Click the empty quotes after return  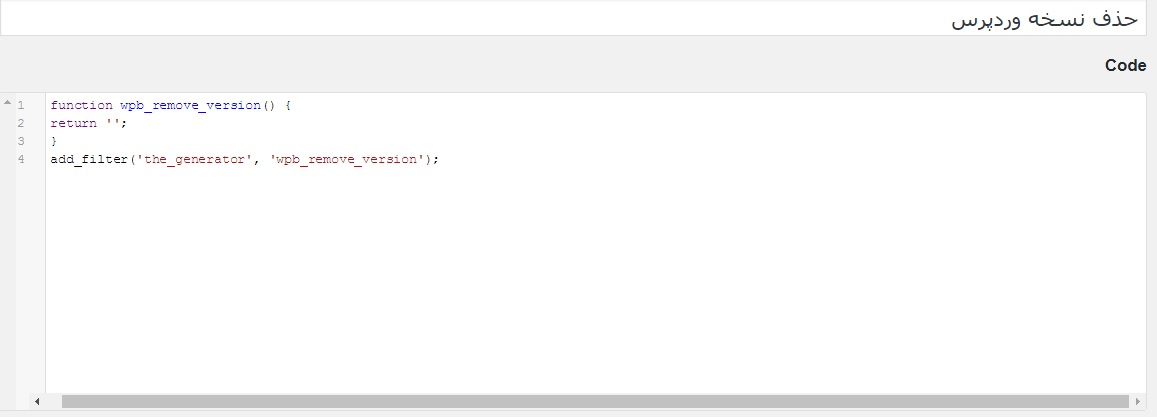tap(113, 123)
